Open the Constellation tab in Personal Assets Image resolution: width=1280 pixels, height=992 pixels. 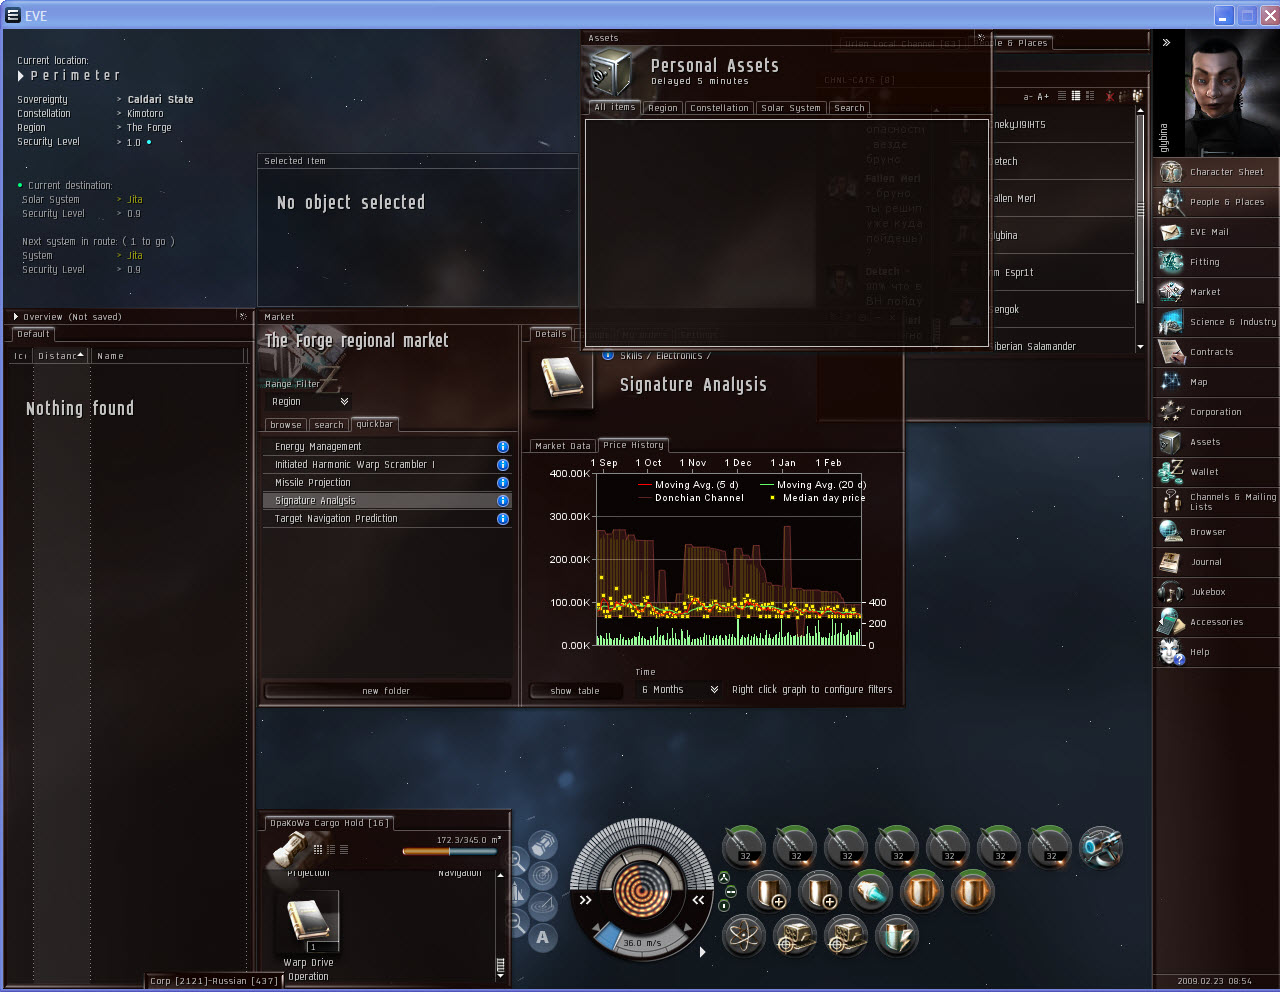pyautogui.click(x=719, y=108)
